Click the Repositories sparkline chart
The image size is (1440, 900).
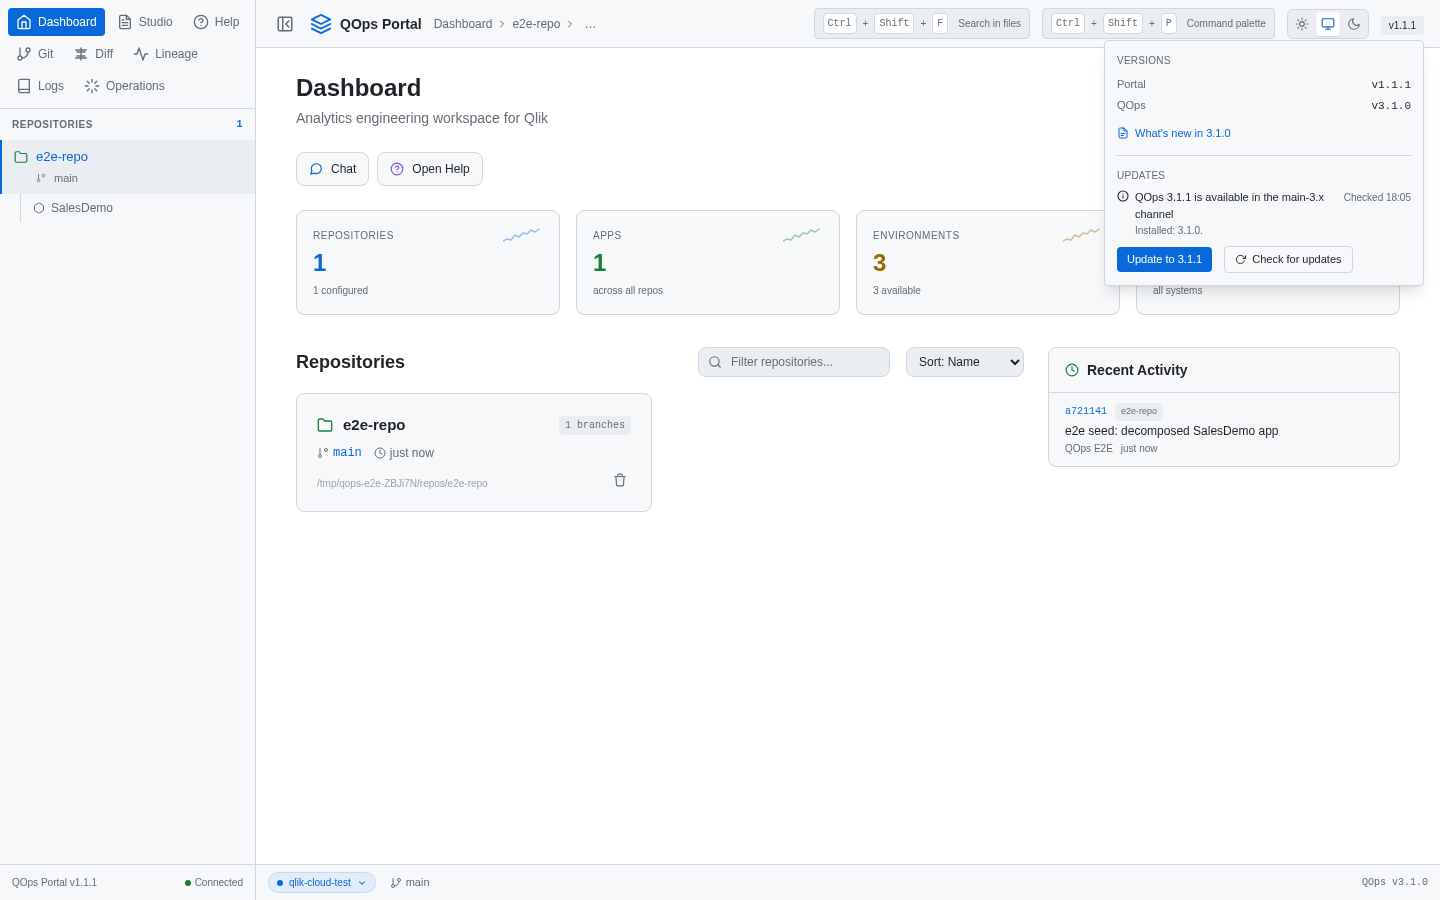(521, 235)
